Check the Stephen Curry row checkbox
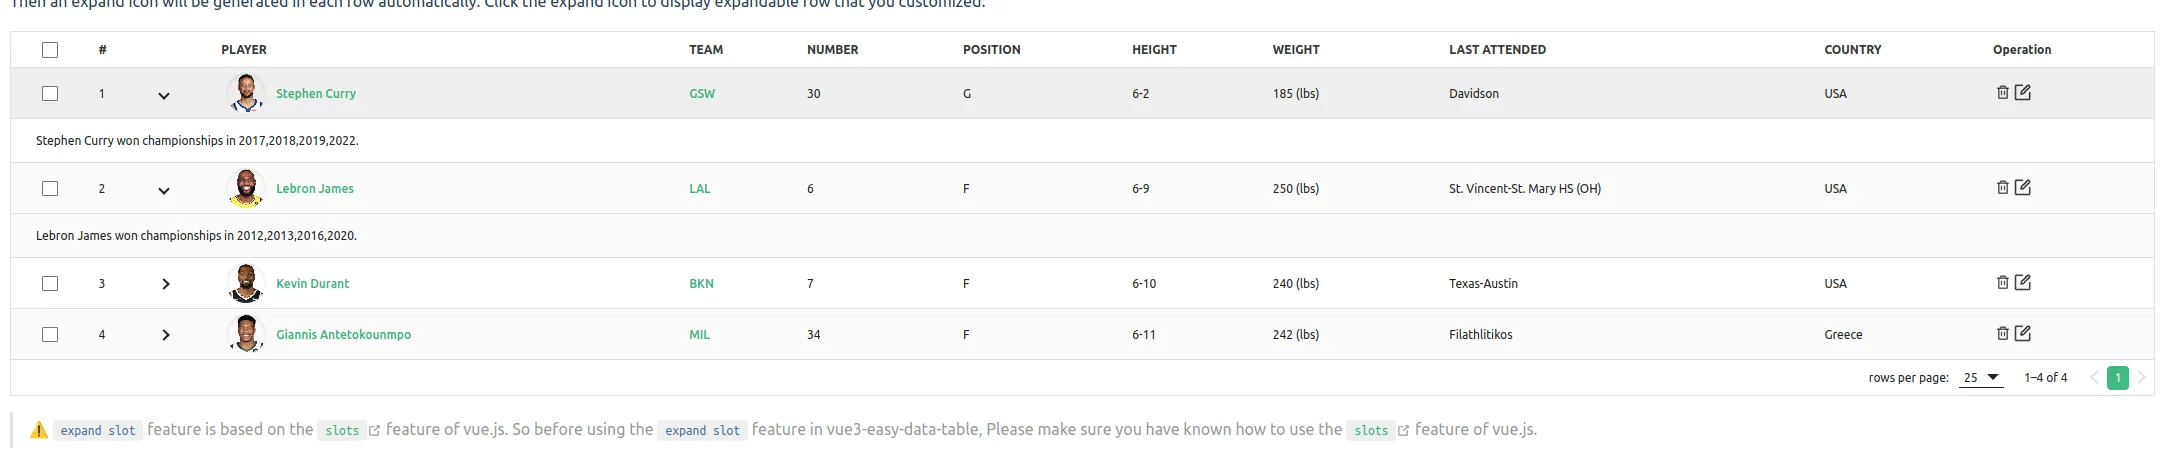 (x=50, y=94)
